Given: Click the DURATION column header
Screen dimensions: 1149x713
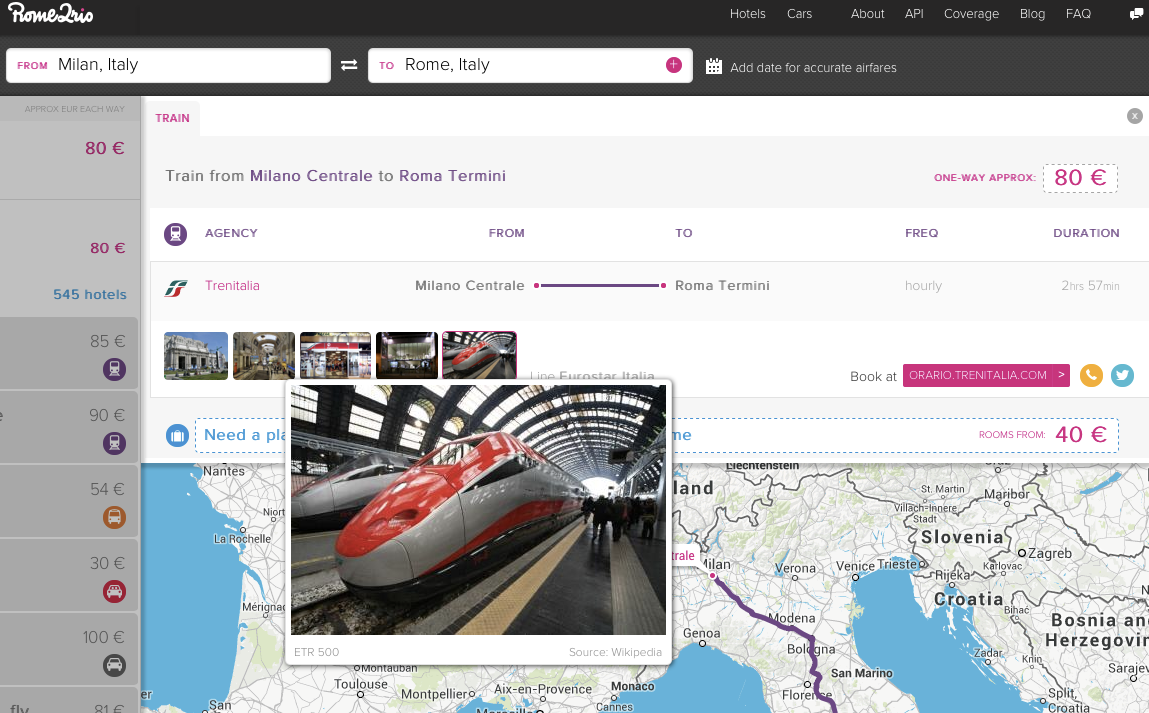Looking at the screenshot, I should click(1086, 233).
